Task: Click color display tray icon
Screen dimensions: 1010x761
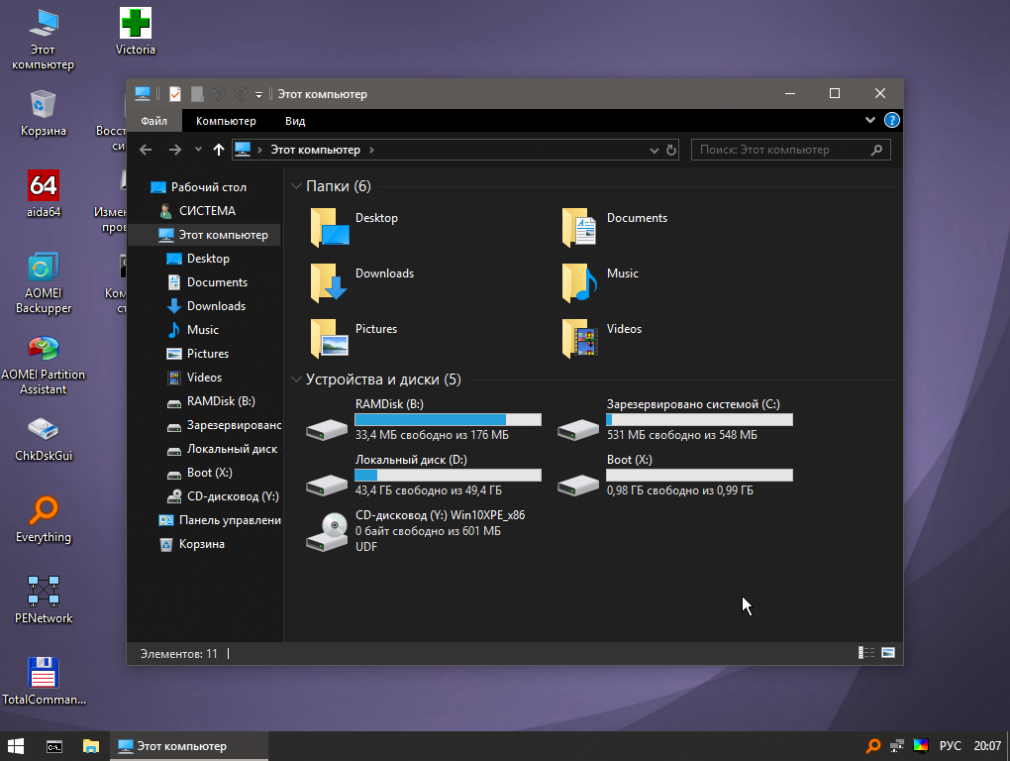Action: click(x=920, y=746)
